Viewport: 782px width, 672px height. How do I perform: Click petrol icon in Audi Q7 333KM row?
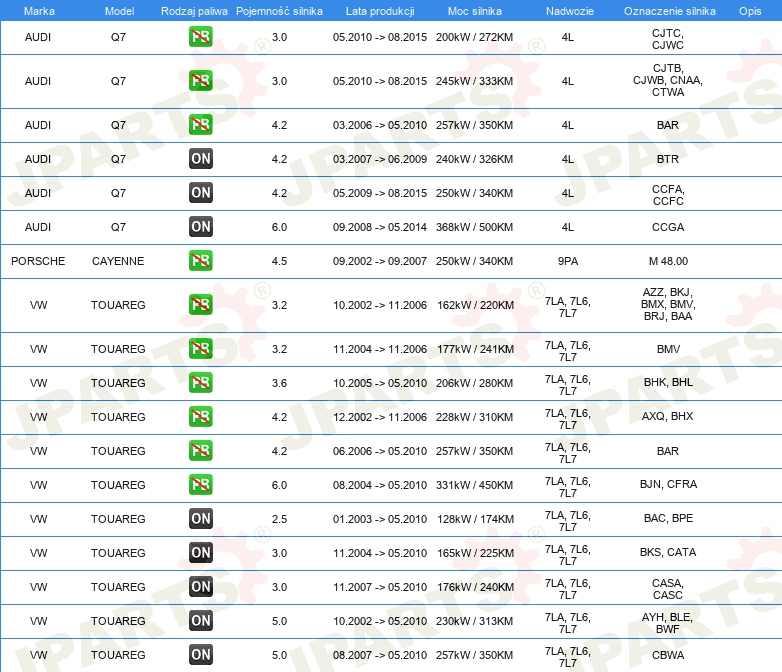[x=200, y=81]
